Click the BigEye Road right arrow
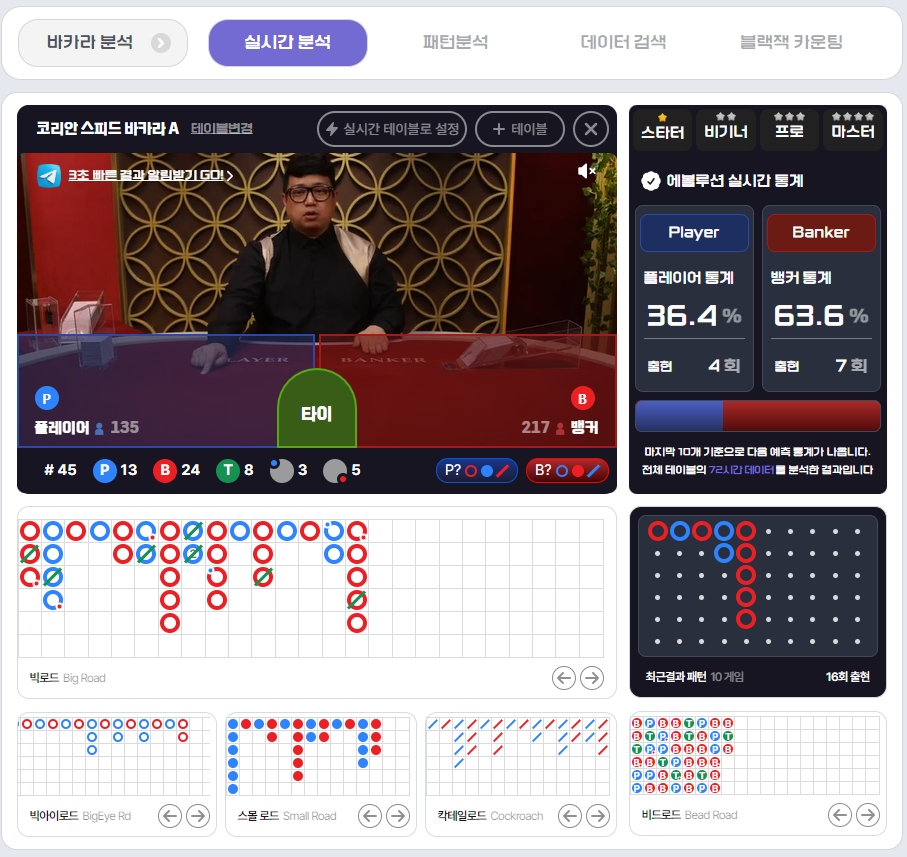 [198, 816]
